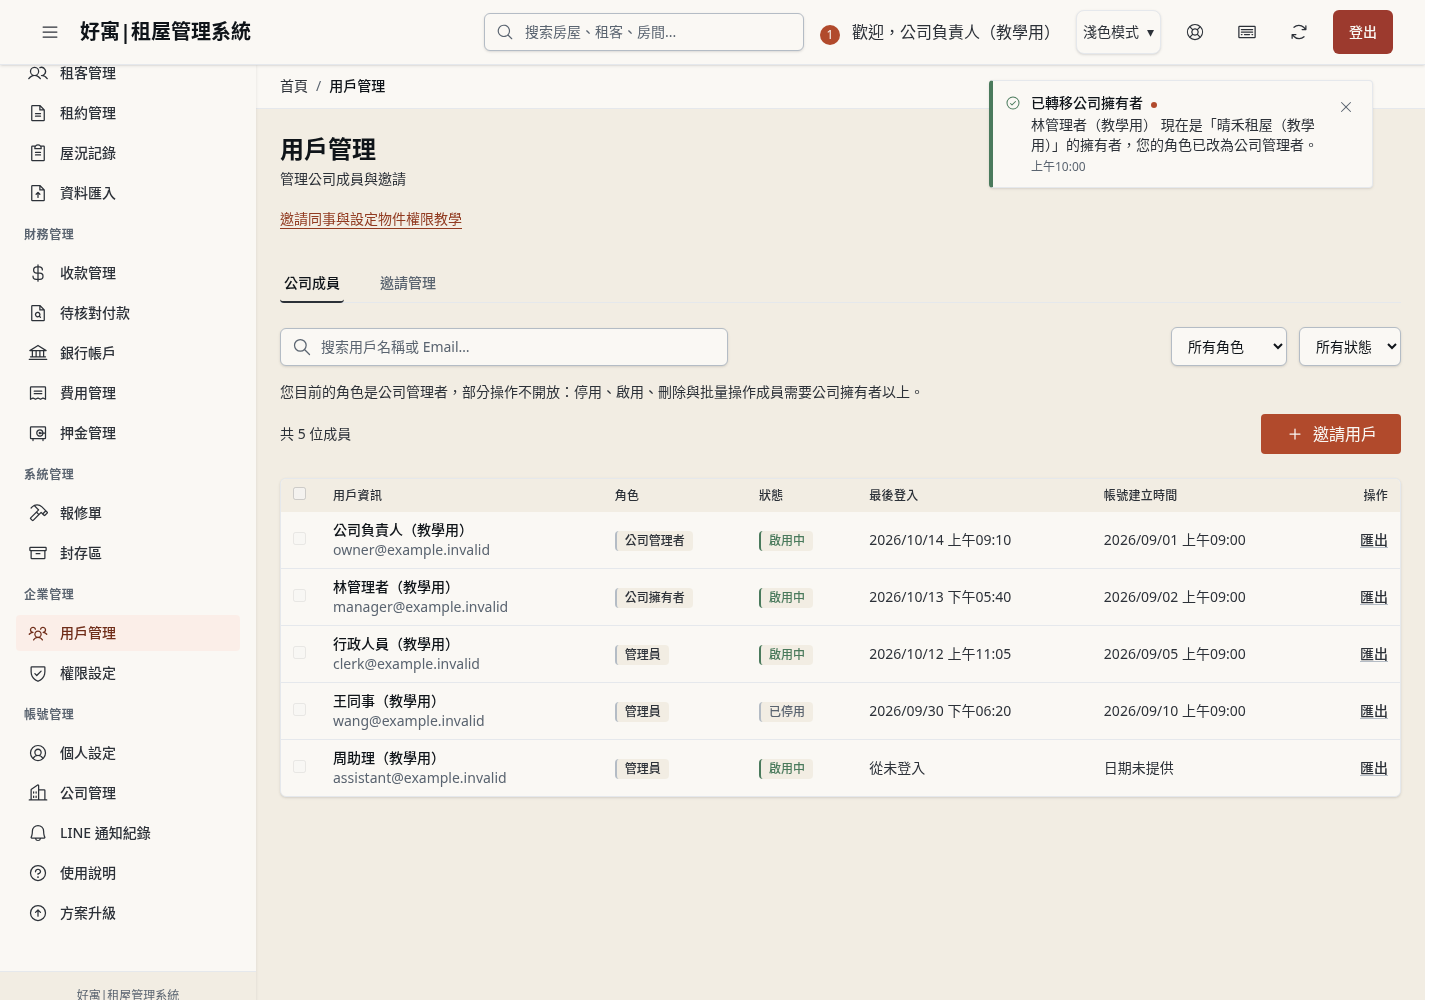Open 屋況記錄 in the sidebar
Image resolution: width=1440 pixels, height=1000 pixels.
[x=128, y=153]
